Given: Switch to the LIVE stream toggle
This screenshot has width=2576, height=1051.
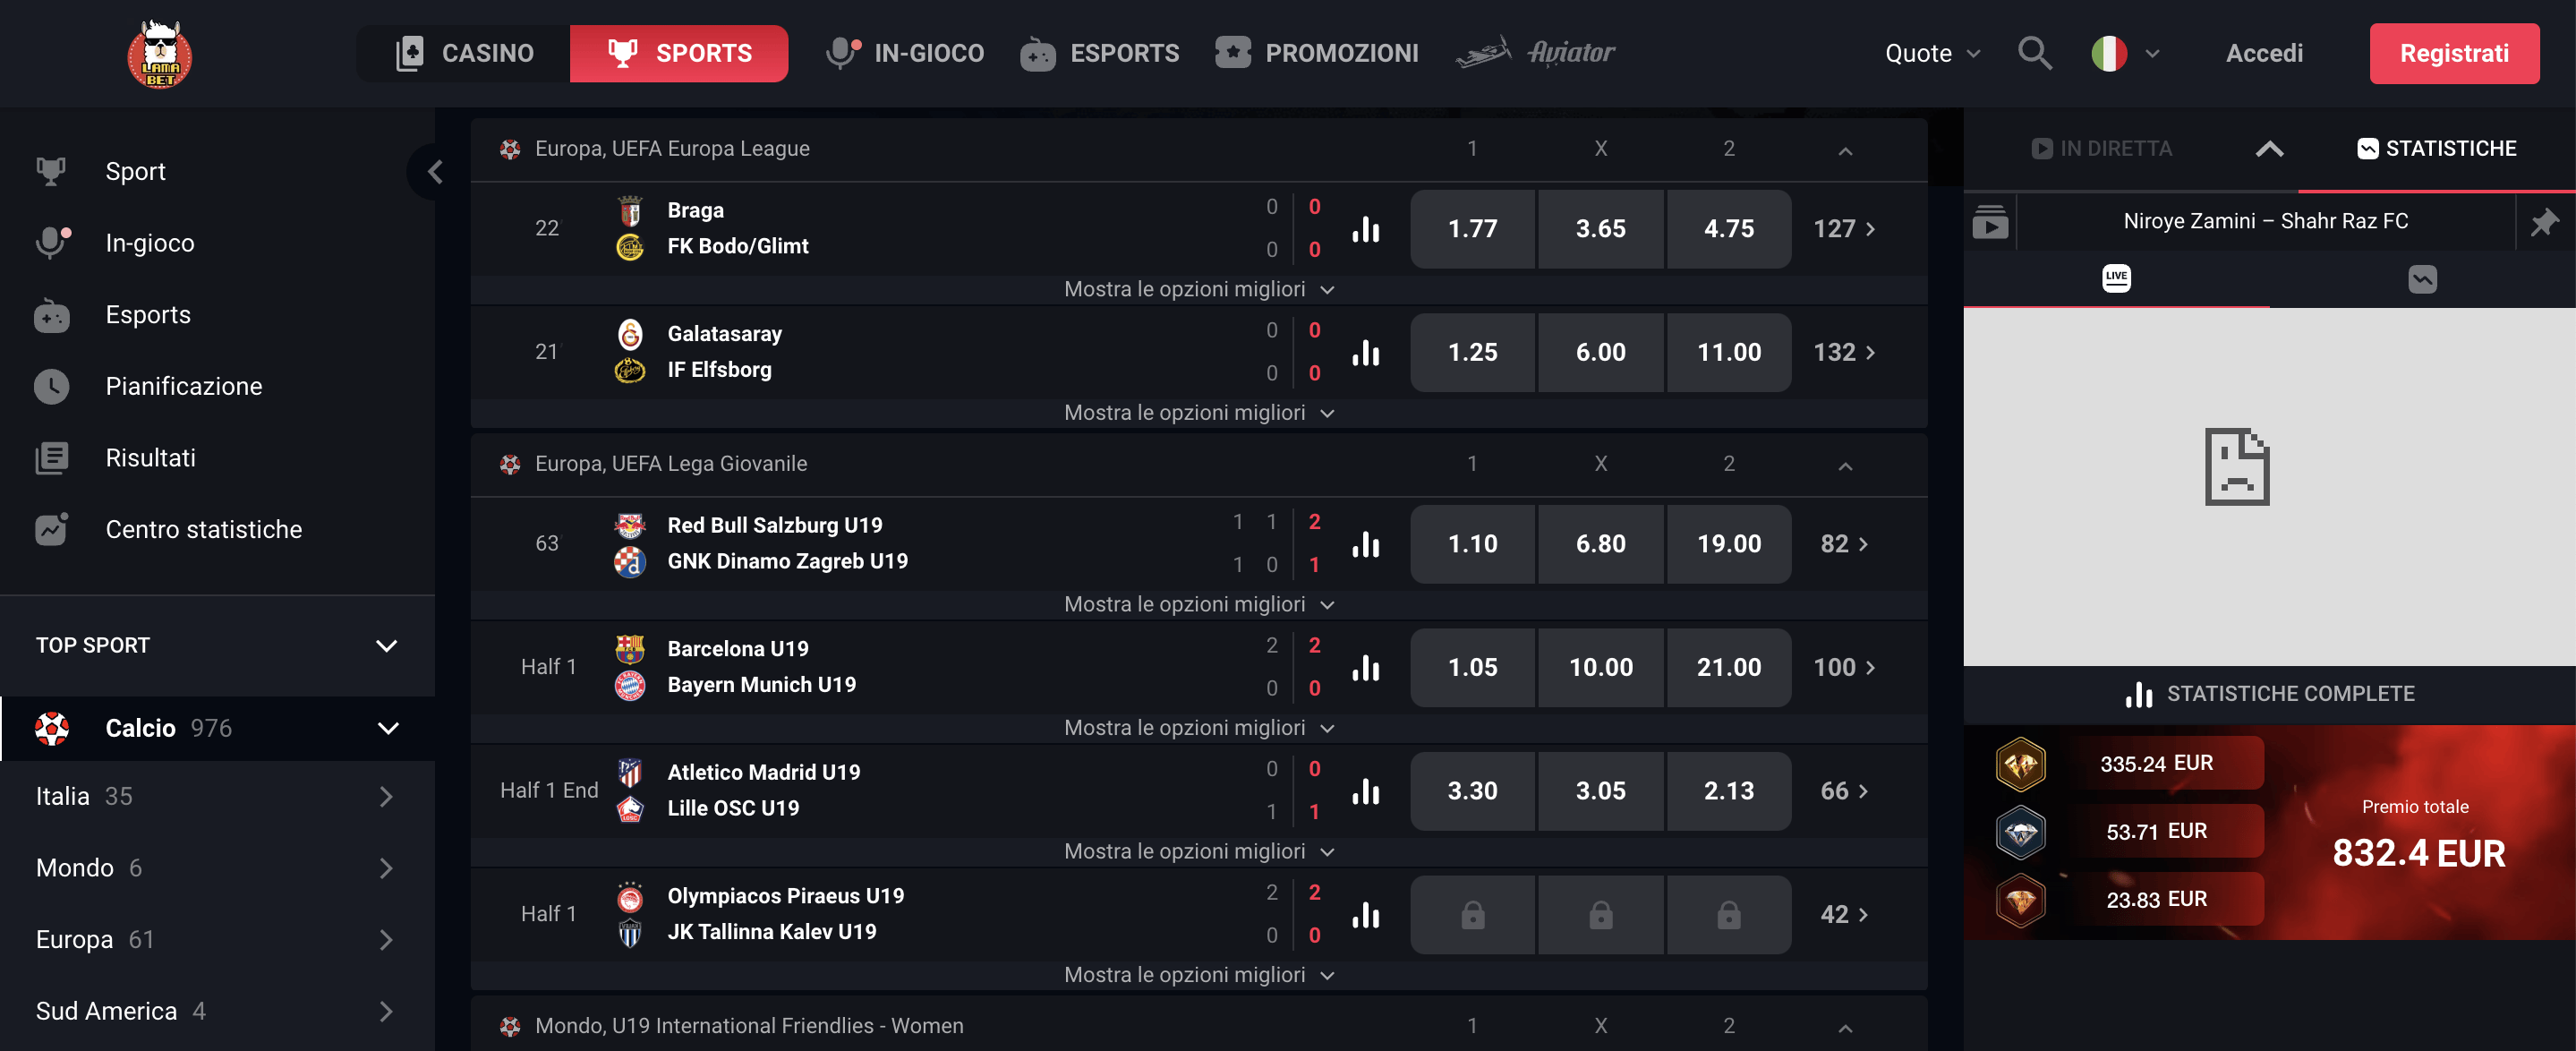Looking at the screenshot, I should coord(2116,279).
